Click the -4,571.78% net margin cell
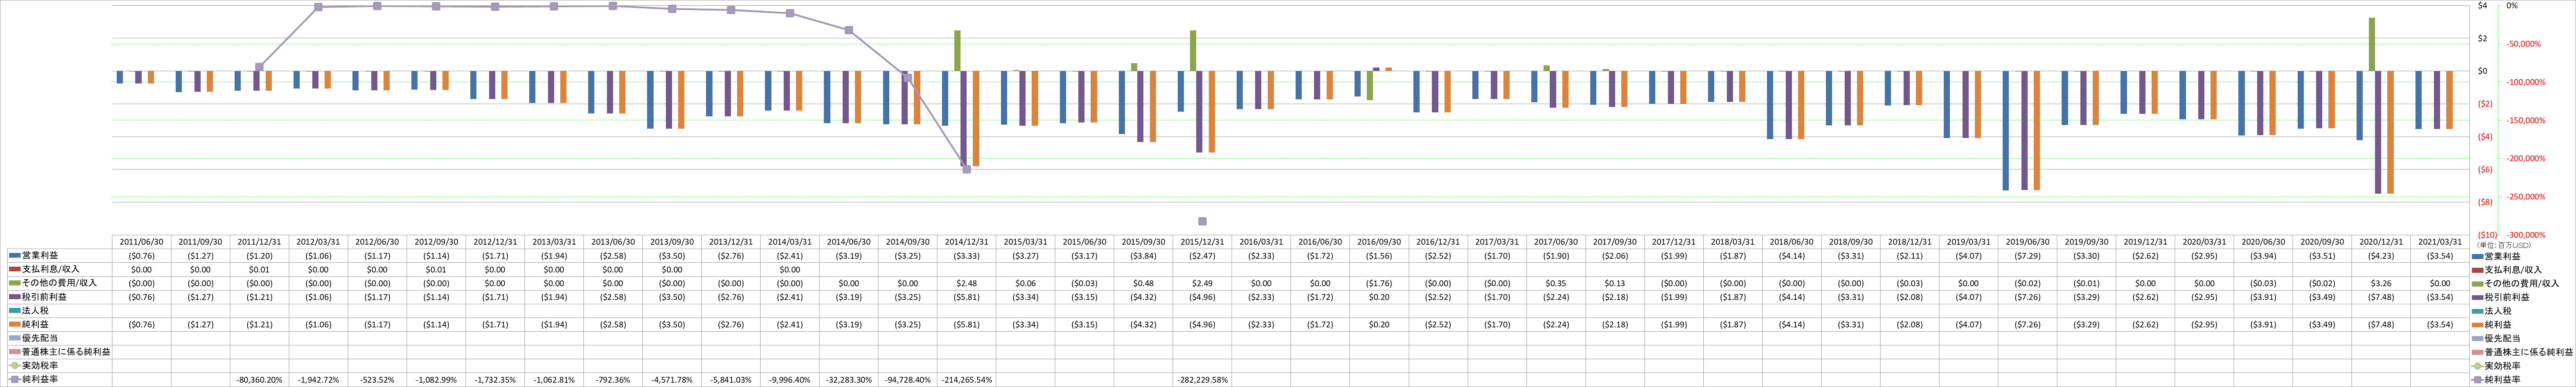 click(x=672, y=380)
